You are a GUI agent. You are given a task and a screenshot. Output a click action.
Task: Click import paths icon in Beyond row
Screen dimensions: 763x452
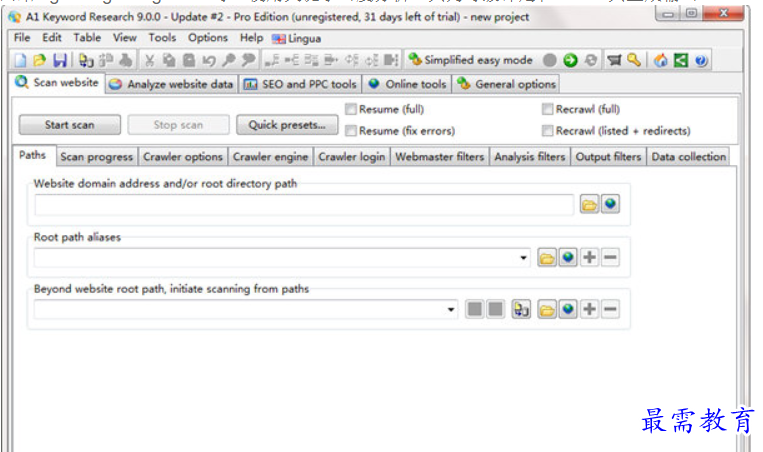[x=521, y=309]
